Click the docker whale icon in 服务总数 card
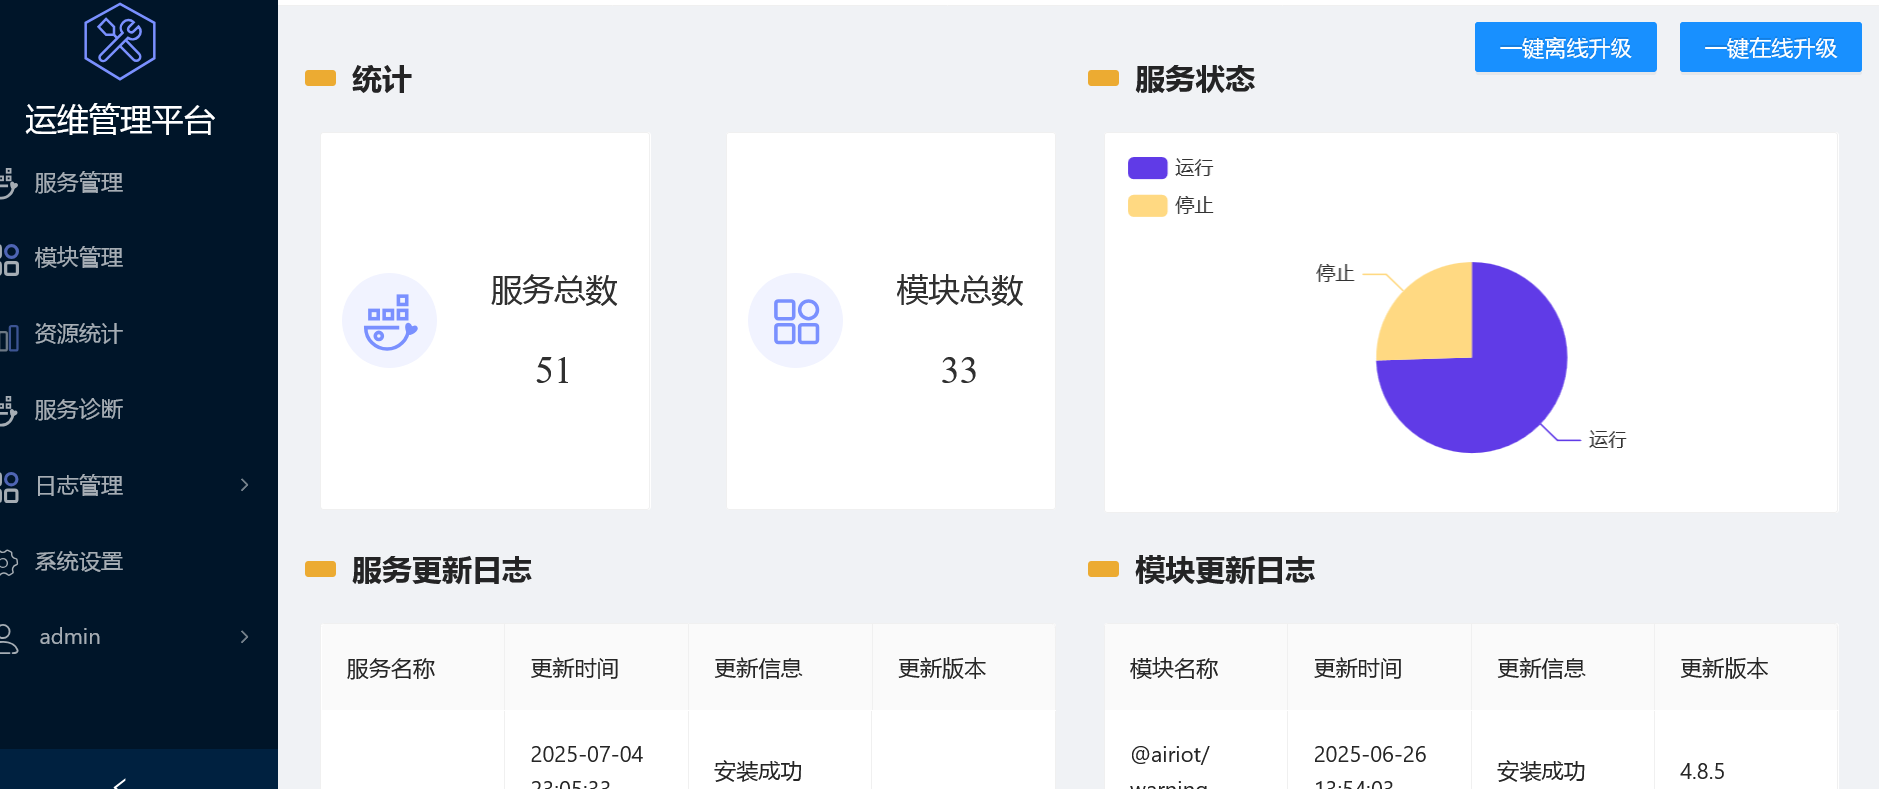The width and height of the screenshot is (1880, 789). point(390,321)
